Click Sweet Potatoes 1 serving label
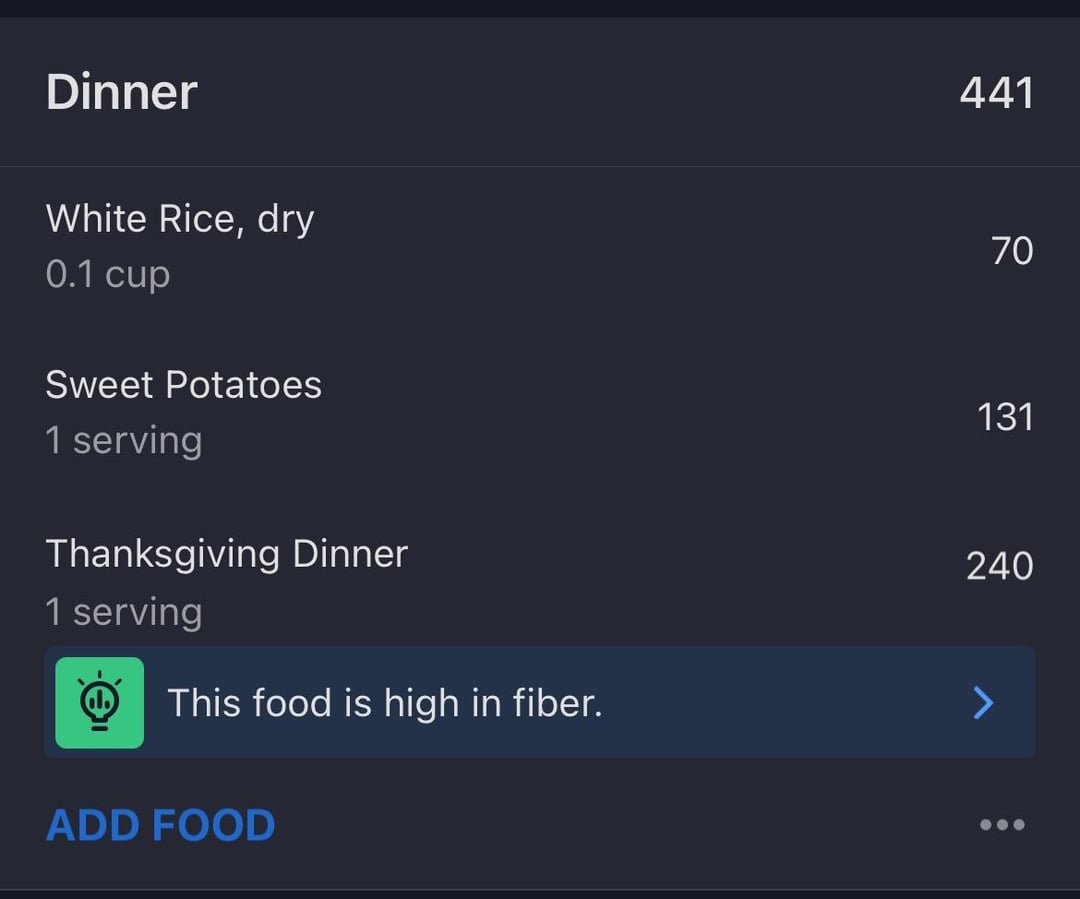This screenshot has width=1080, height=899. click(x=124, y=441)
